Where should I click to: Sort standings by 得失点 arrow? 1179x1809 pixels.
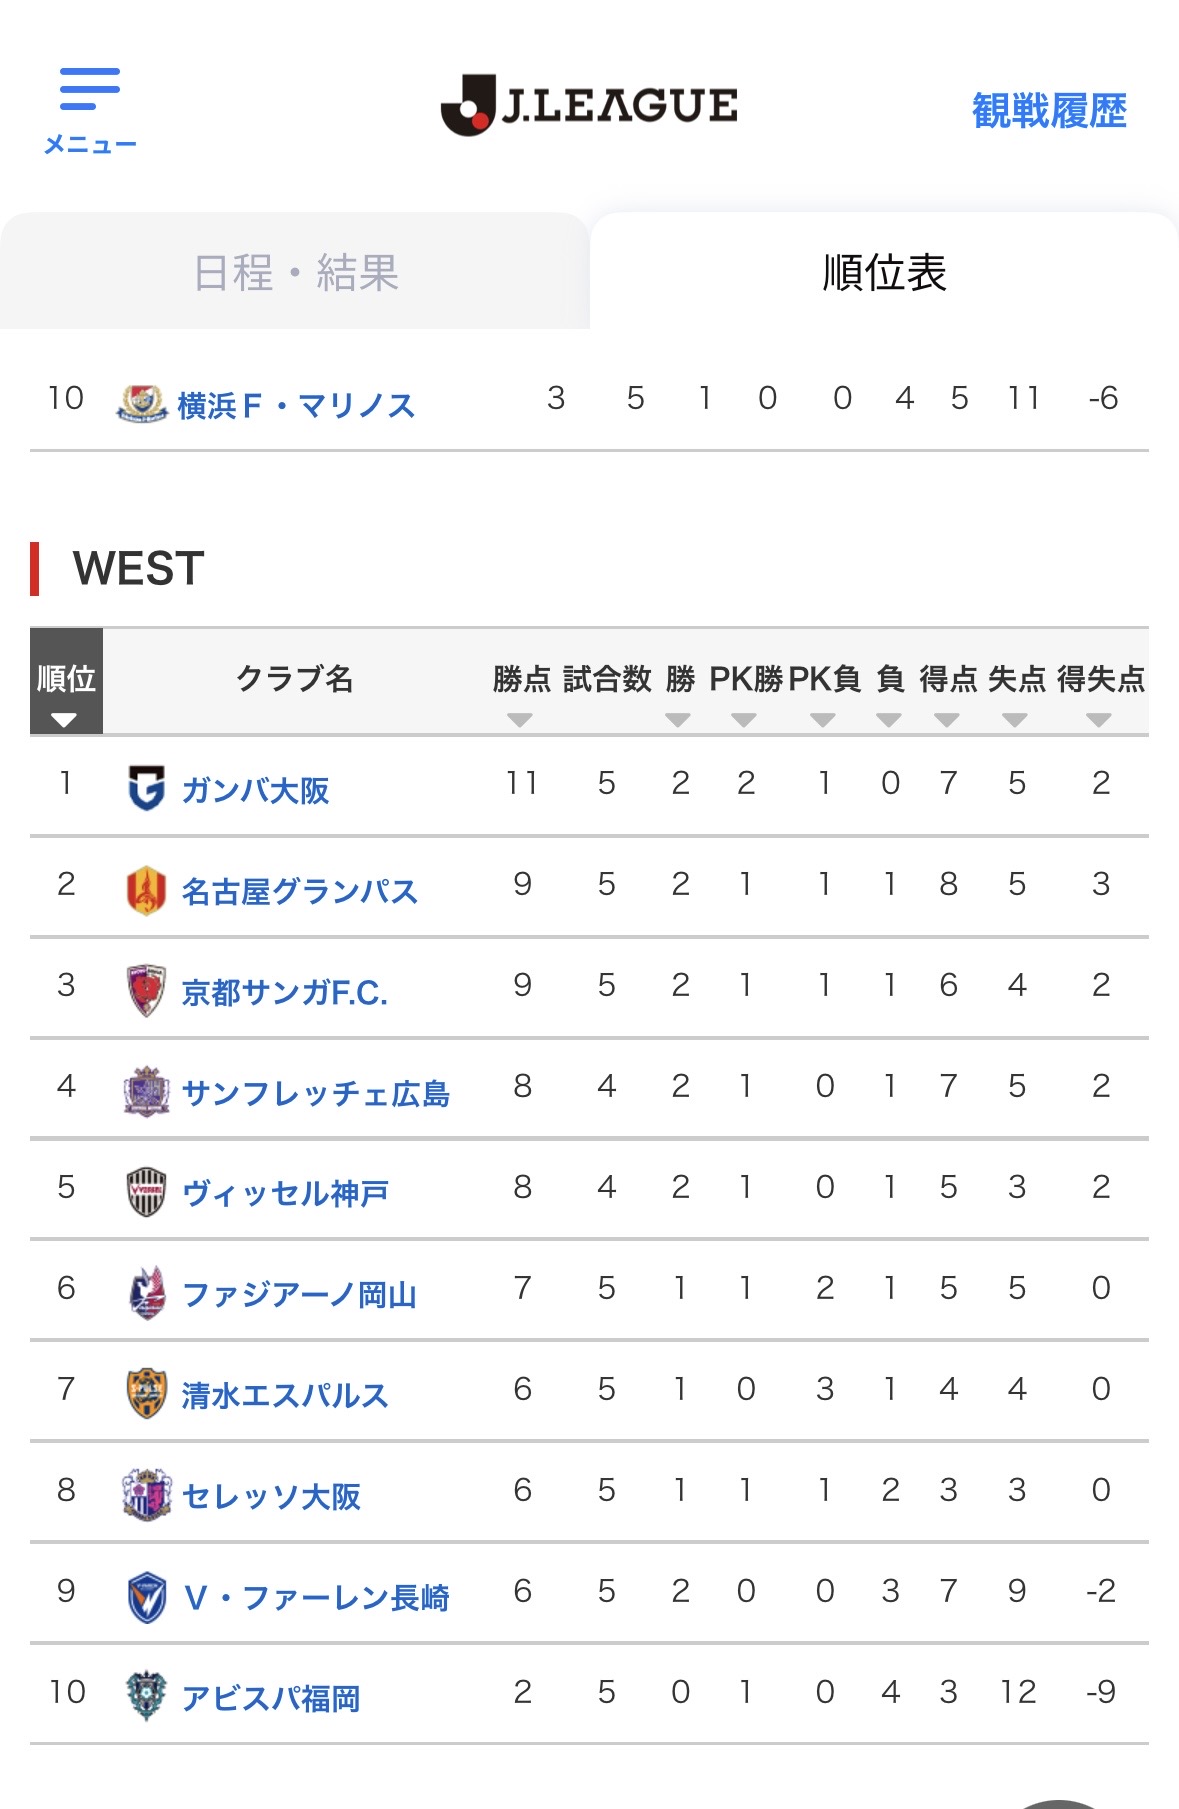pyautogui.click(x=1099, y=720)
